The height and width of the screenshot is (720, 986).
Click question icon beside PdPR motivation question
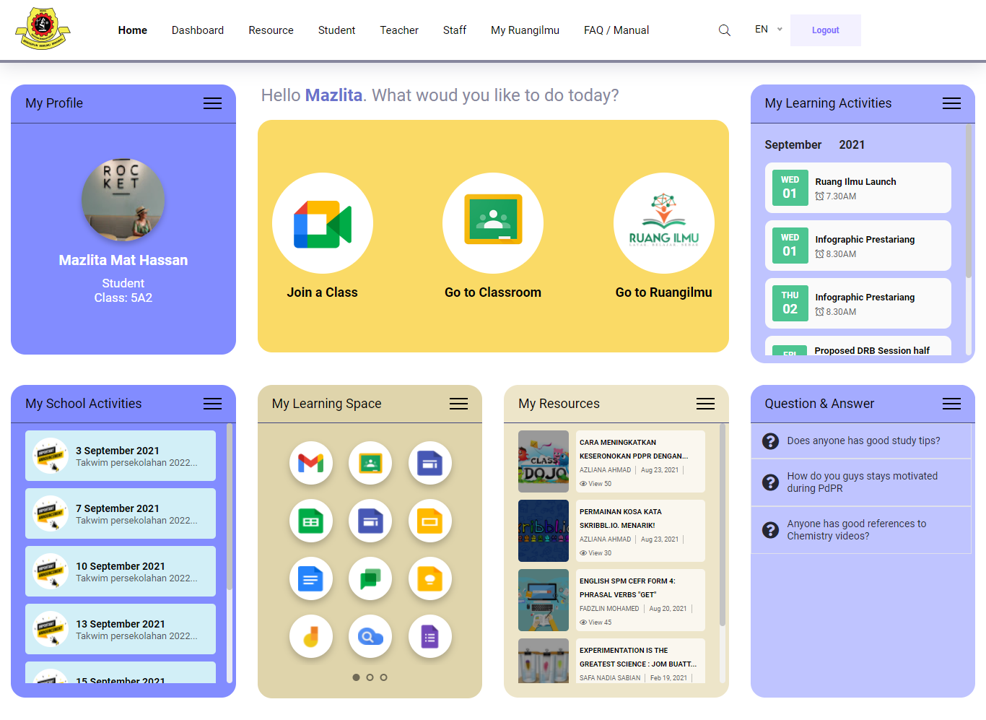(x=770, y=482)
